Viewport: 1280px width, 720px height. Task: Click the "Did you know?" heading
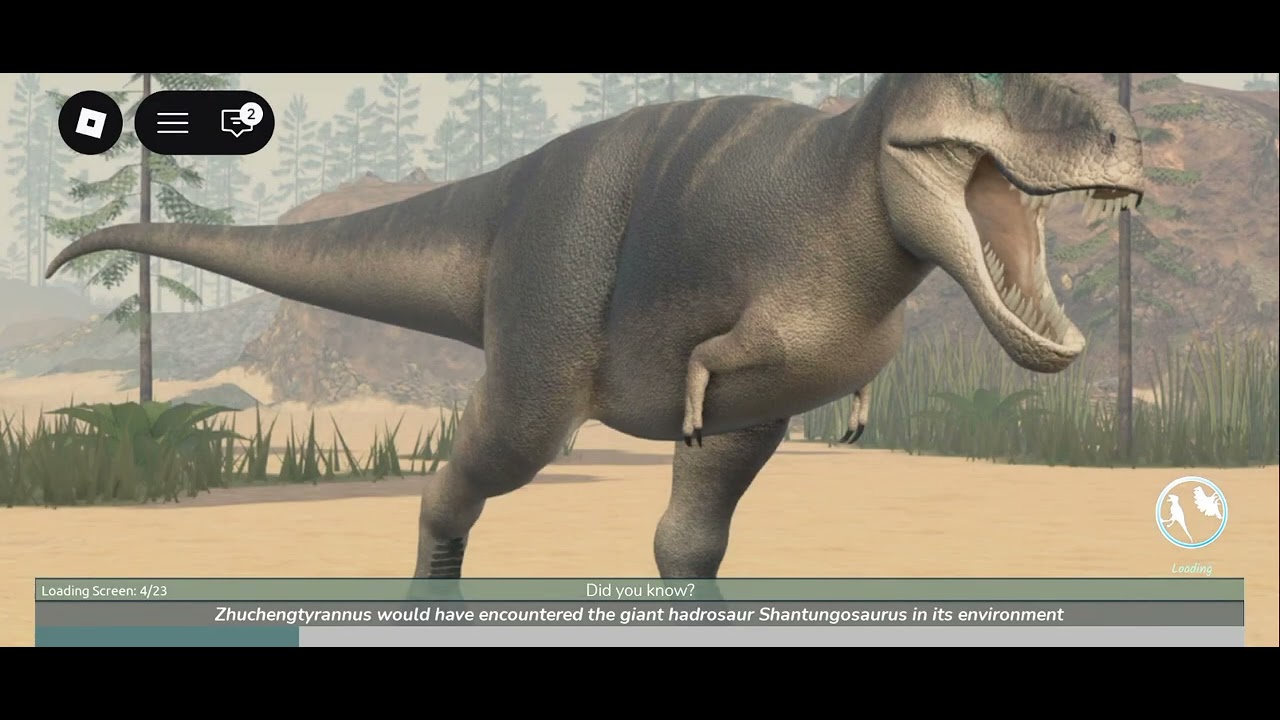640,591
